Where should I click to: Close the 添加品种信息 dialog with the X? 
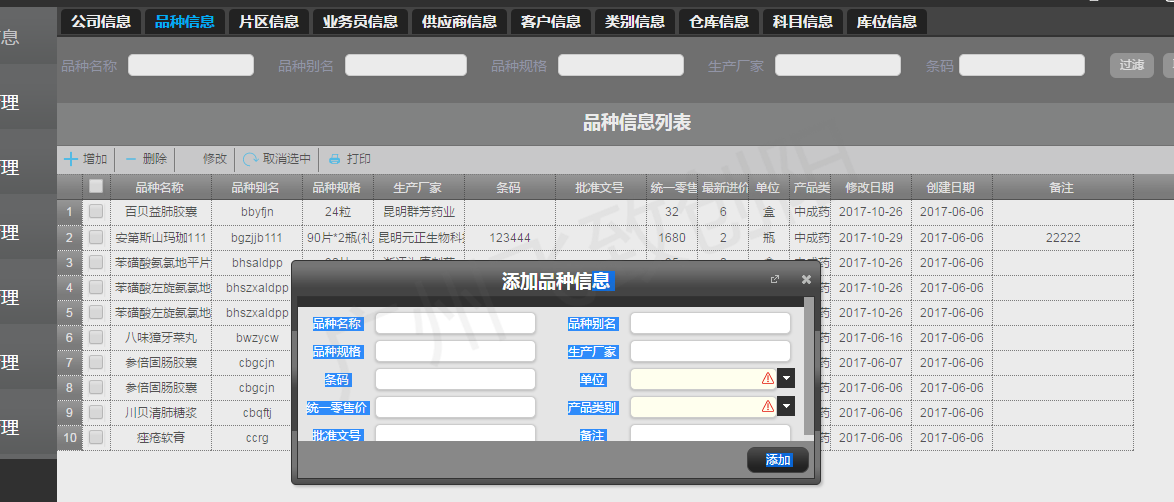pos(806,280)
